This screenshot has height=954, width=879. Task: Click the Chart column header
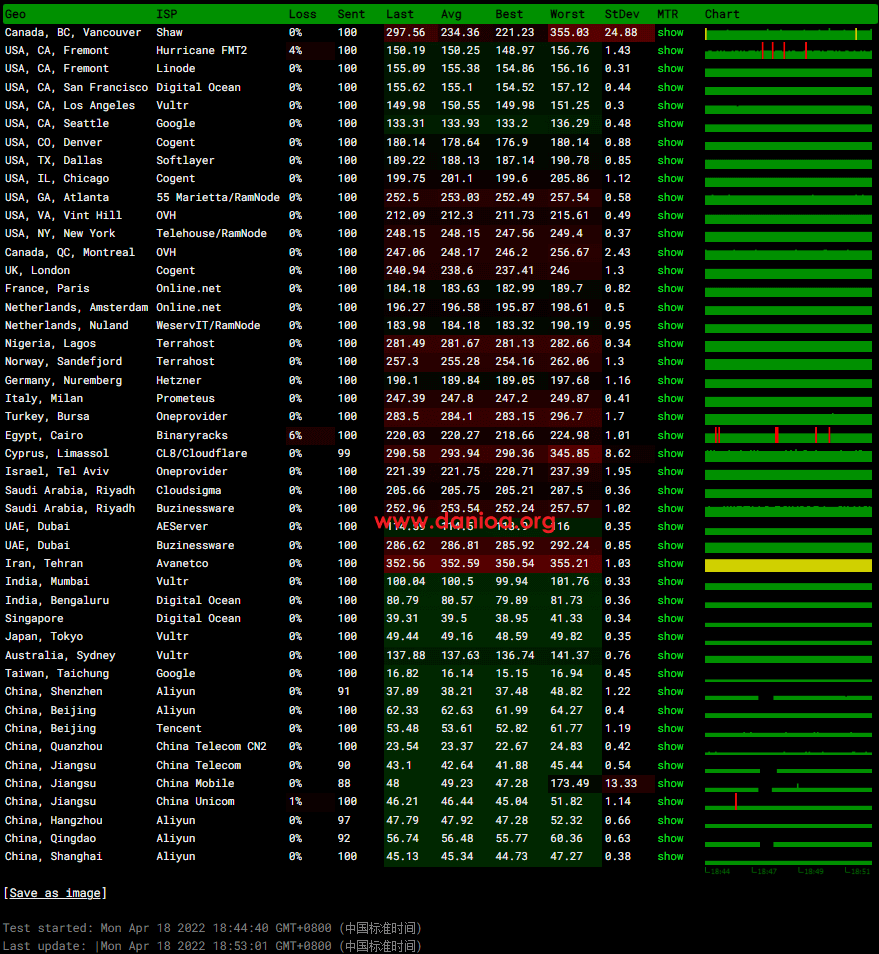722,14
